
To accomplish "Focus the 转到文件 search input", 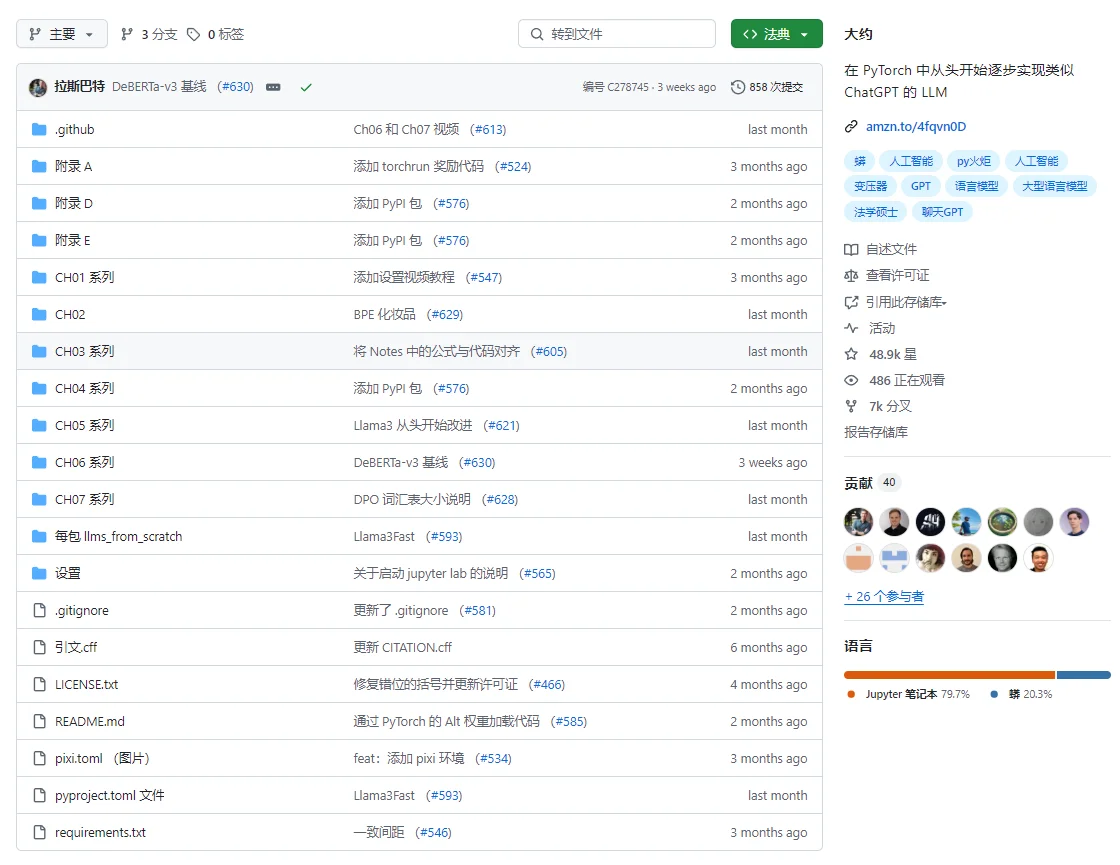I will 617,34.
